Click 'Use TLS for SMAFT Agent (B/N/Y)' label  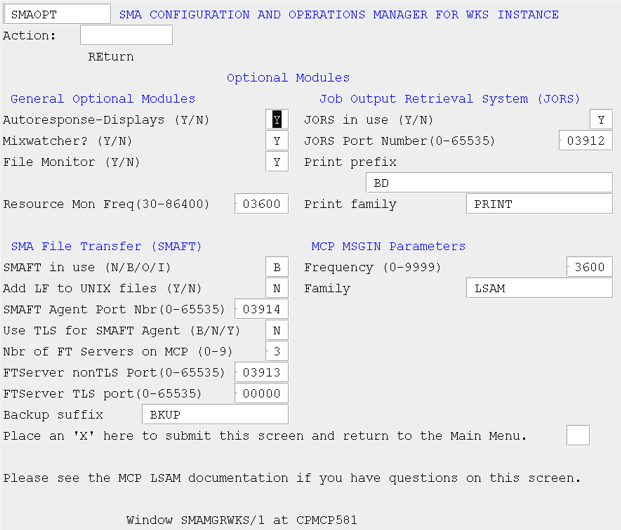coord(122,330)
